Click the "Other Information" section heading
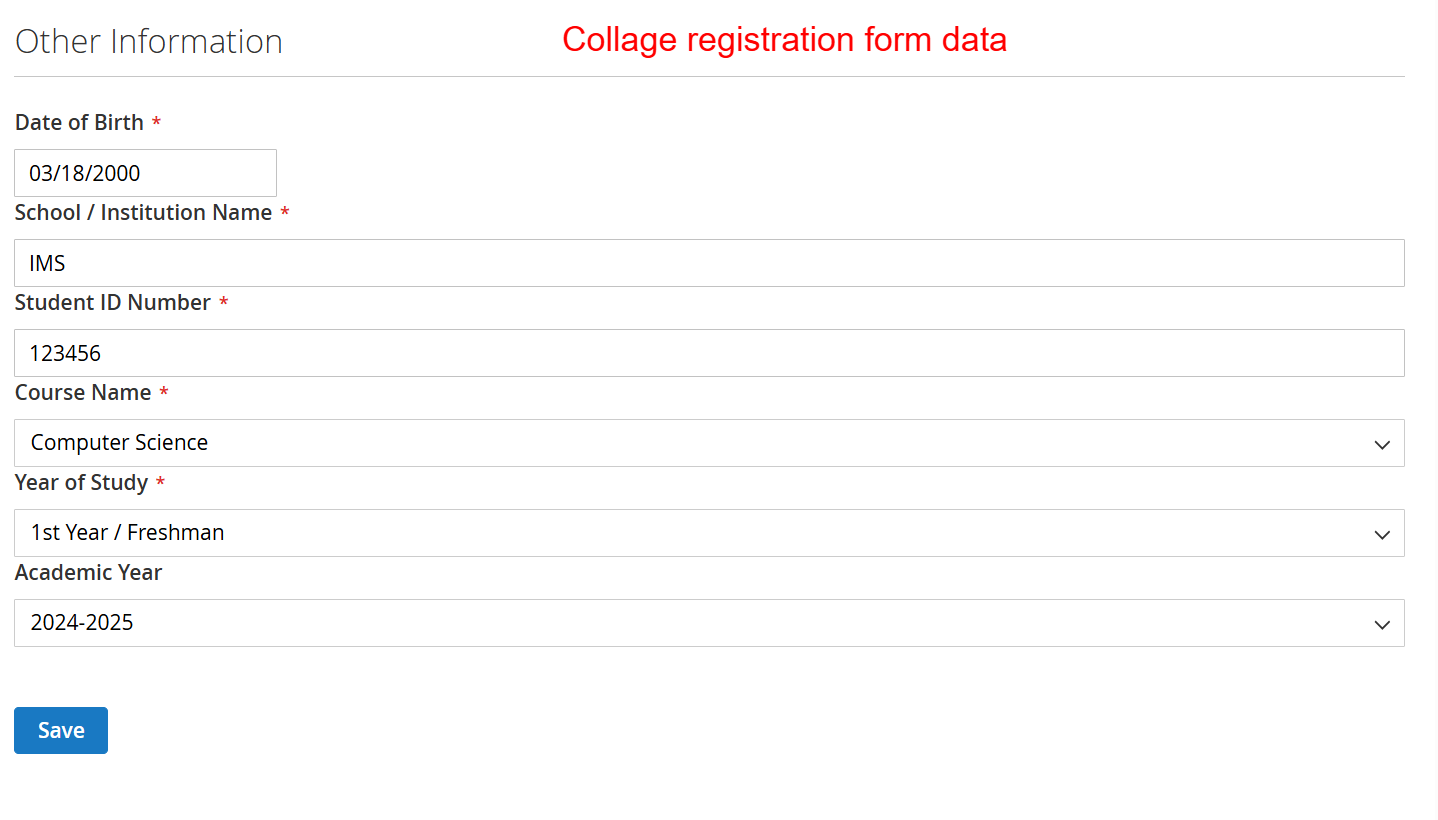This screenshot has width=1438, height=820. click(149, 41)
